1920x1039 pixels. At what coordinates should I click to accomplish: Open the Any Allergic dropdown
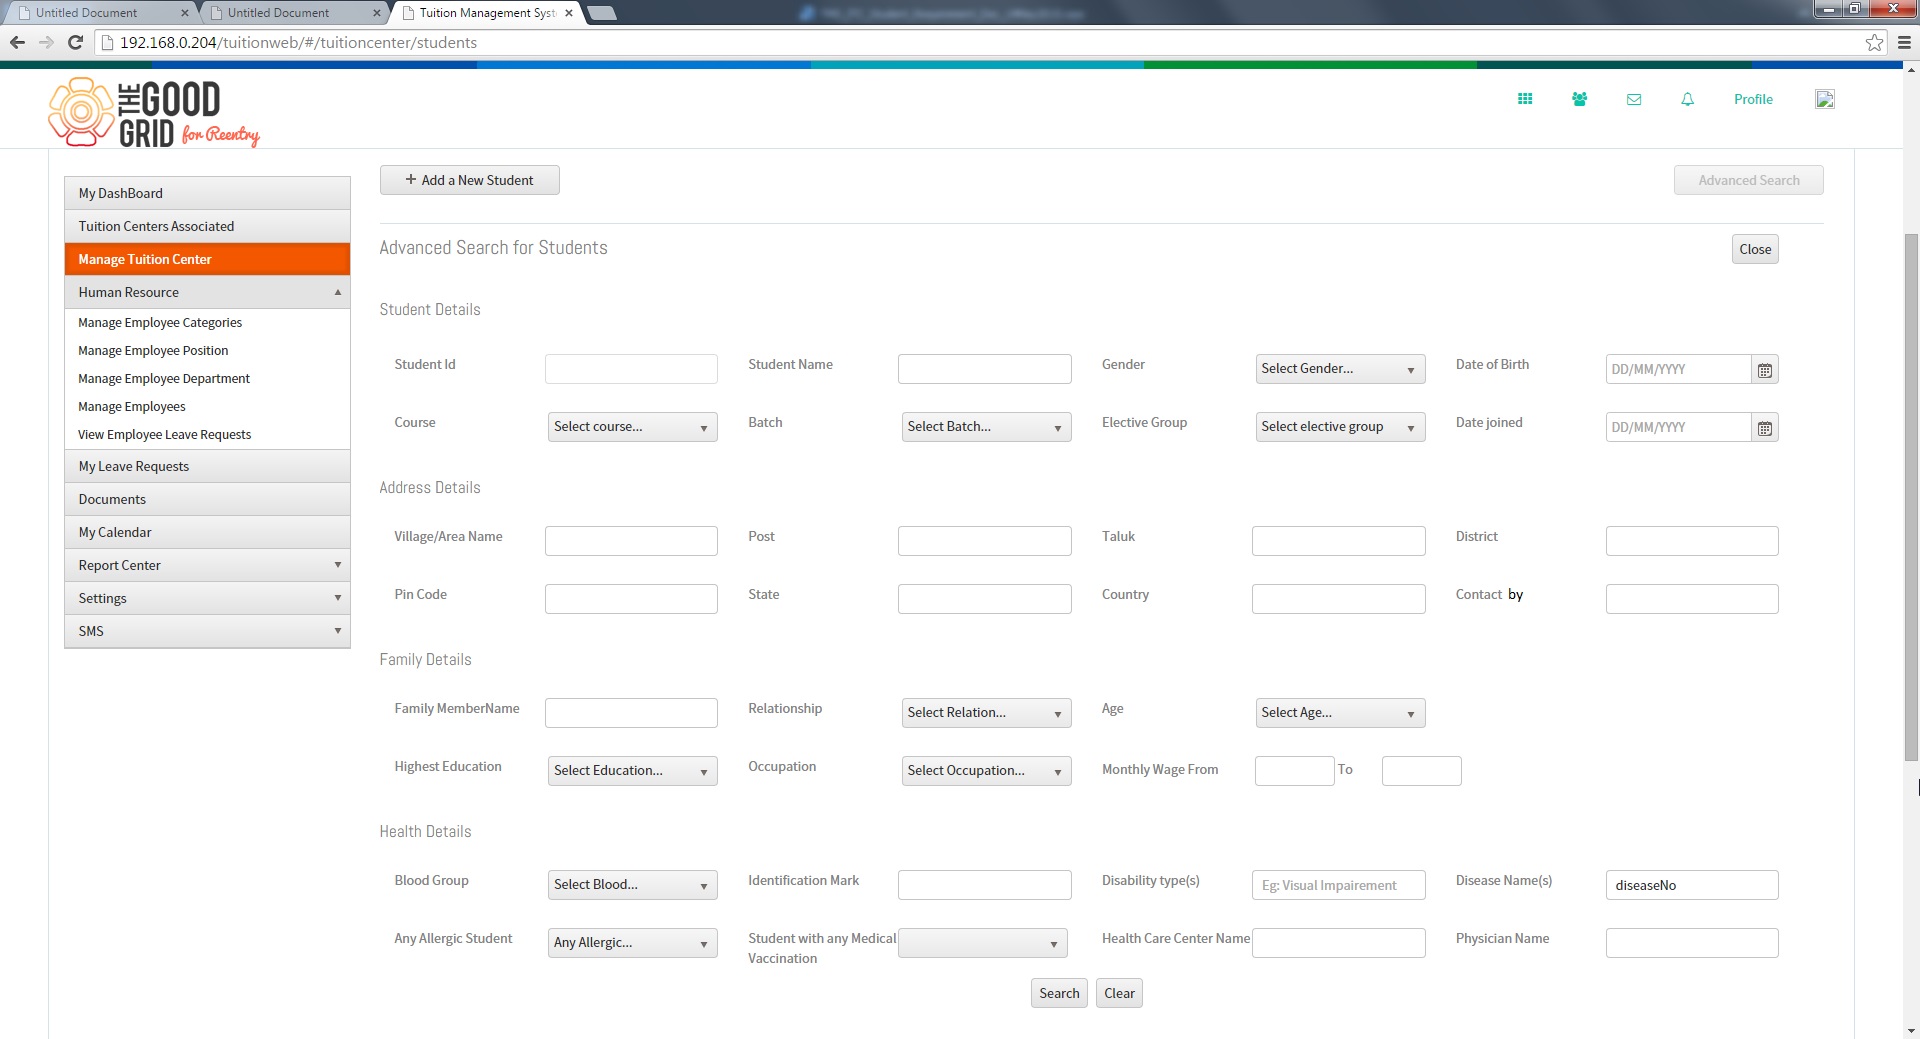point(632,943)
